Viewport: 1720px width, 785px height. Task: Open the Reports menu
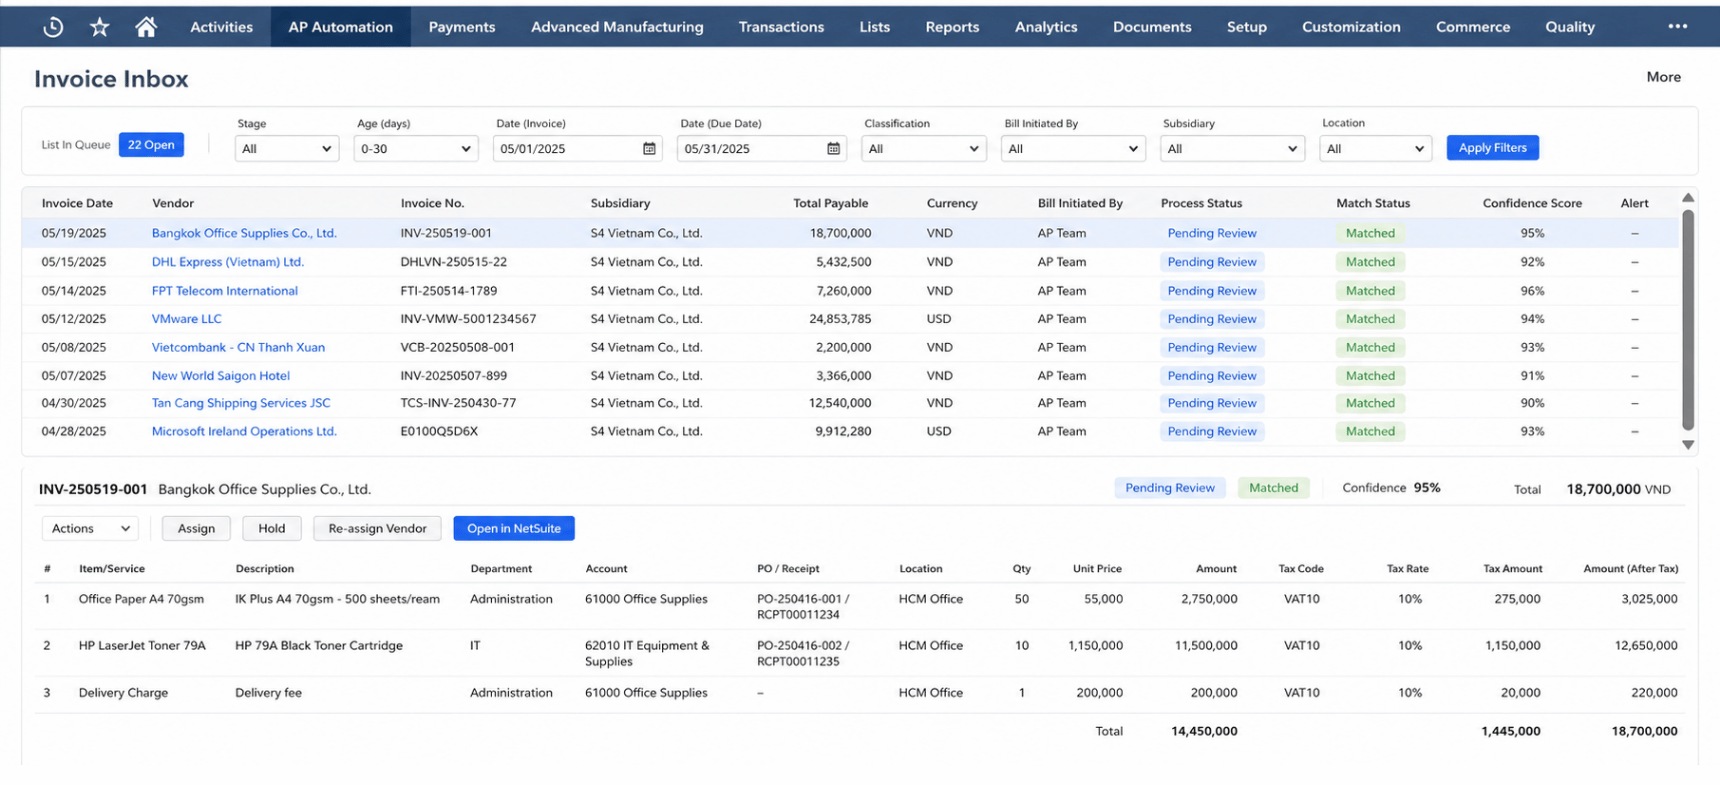point(952,27)
